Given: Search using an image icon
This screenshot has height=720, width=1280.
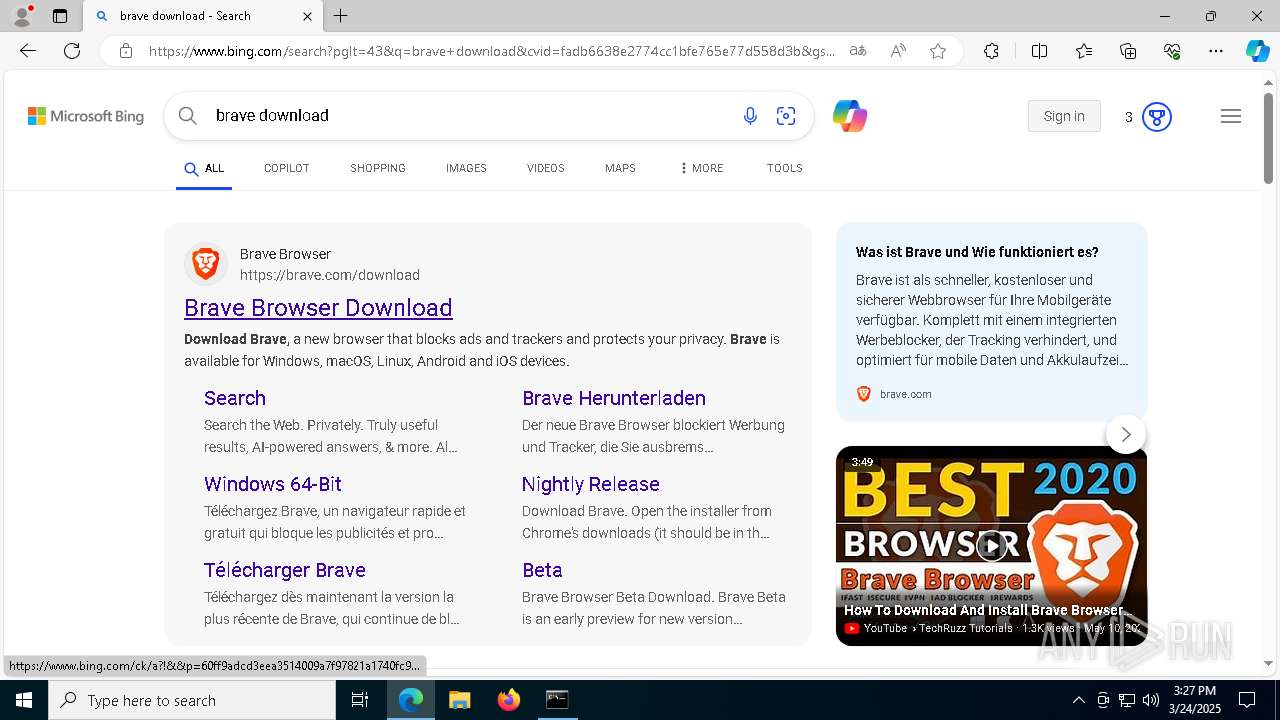Looking at the screenshot, I should click(786, 116).
